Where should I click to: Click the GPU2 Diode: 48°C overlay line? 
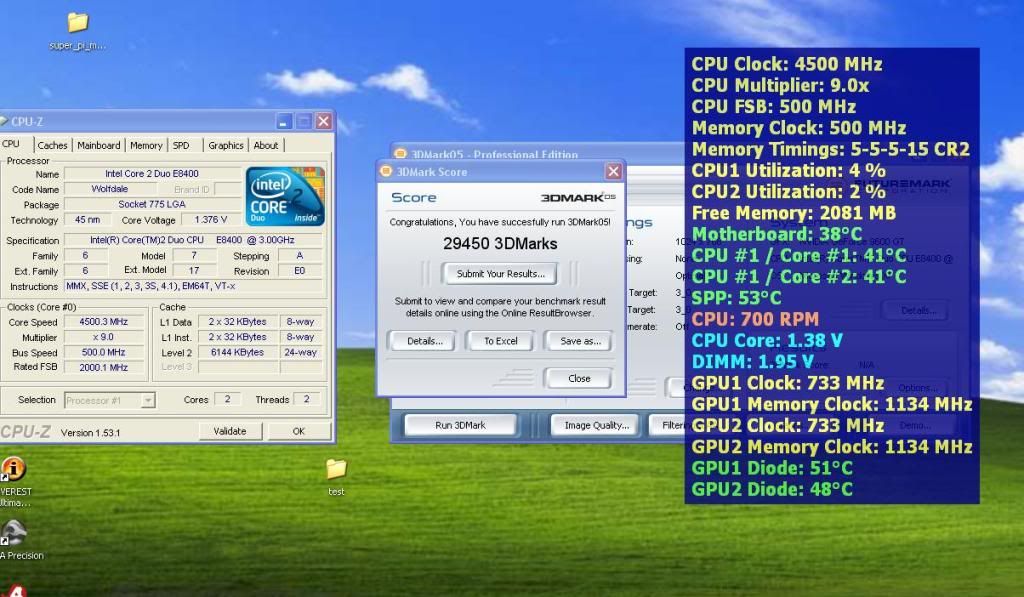tap(772, 489)
